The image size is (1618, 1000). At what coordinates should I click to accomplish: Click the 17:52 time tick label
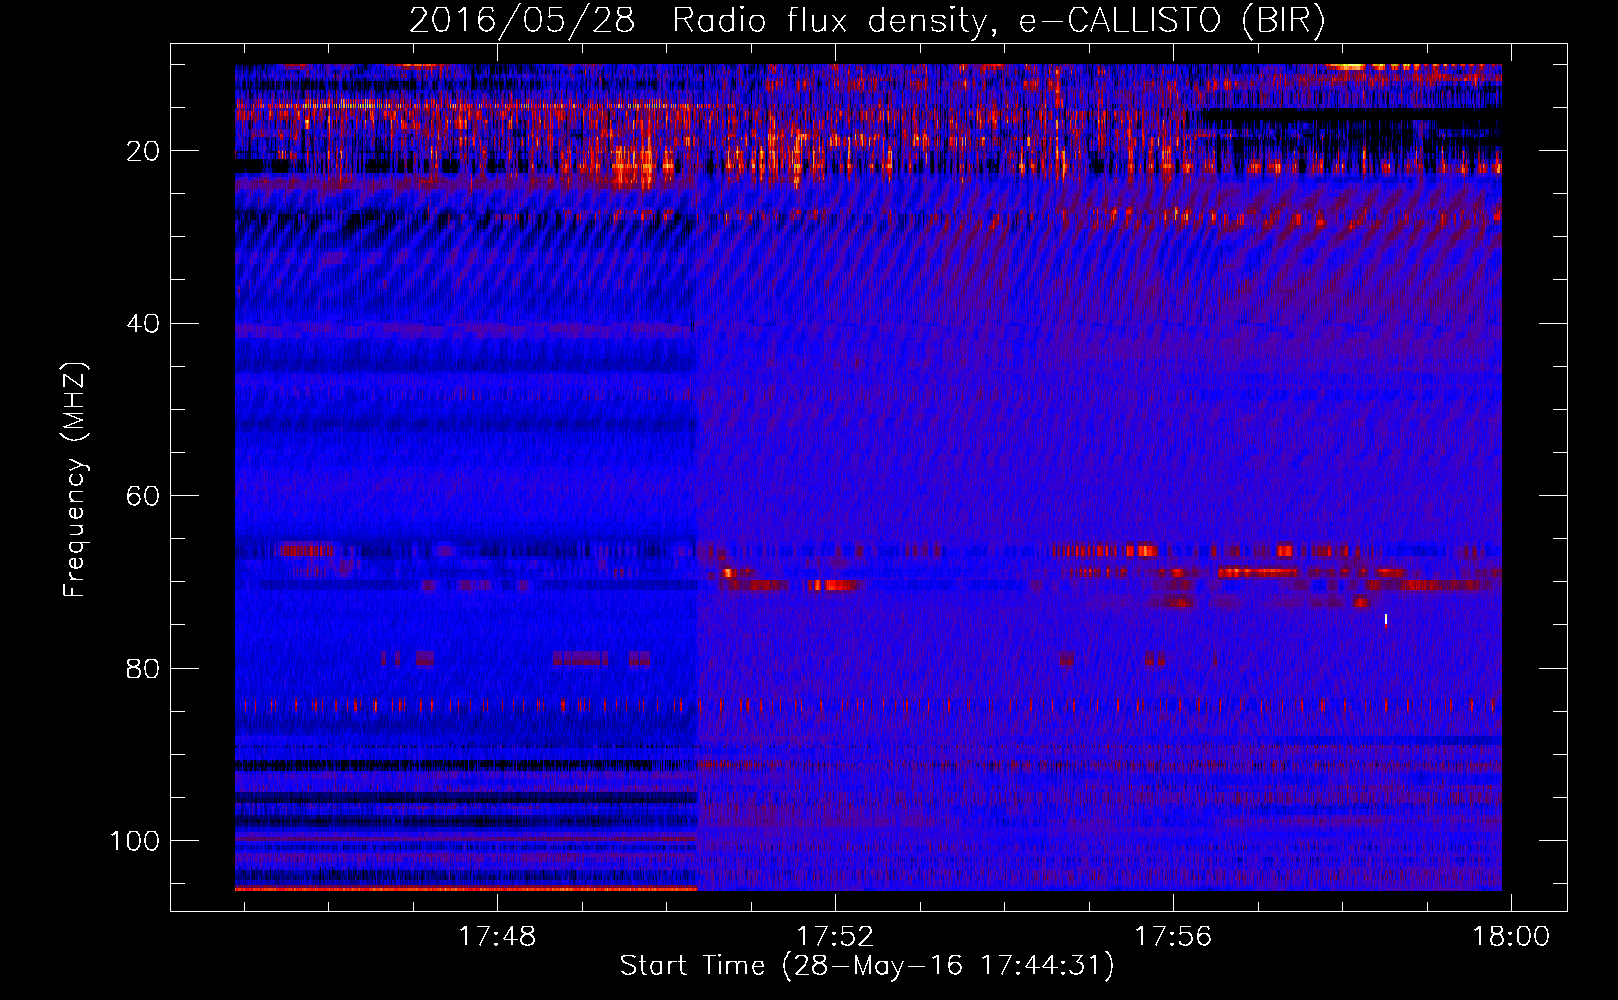click(834, 936)
